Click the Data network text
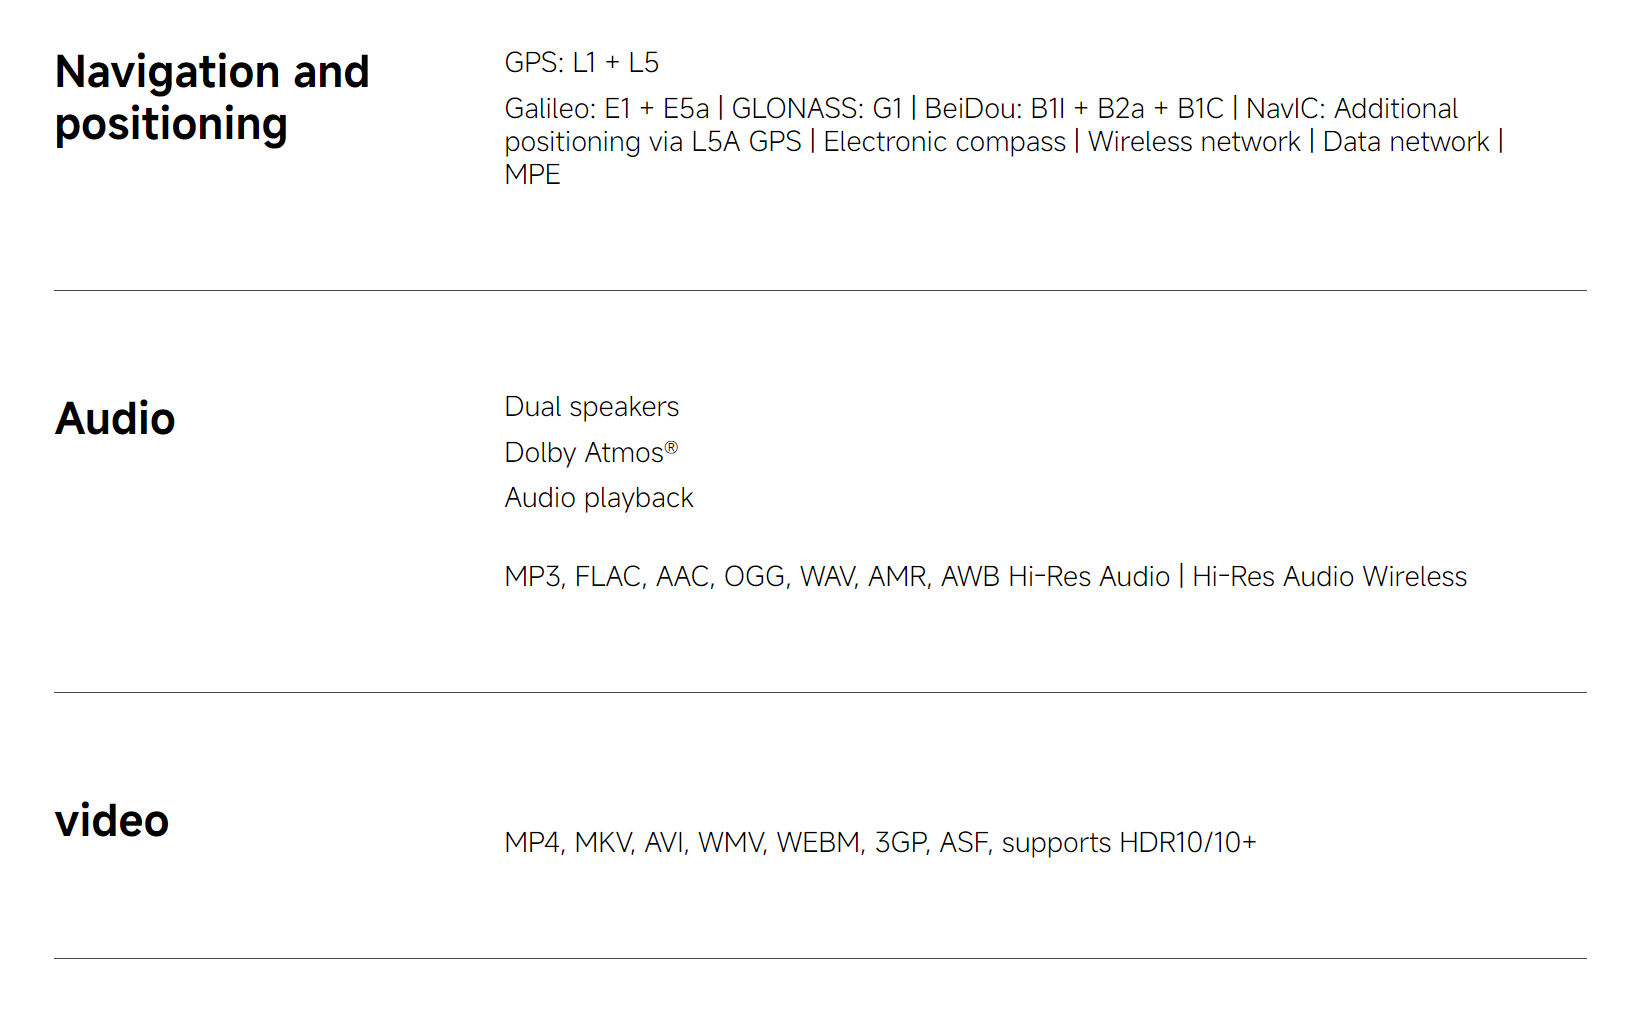This screenshot has width=1652, height=1032. tap(1406, 142)
